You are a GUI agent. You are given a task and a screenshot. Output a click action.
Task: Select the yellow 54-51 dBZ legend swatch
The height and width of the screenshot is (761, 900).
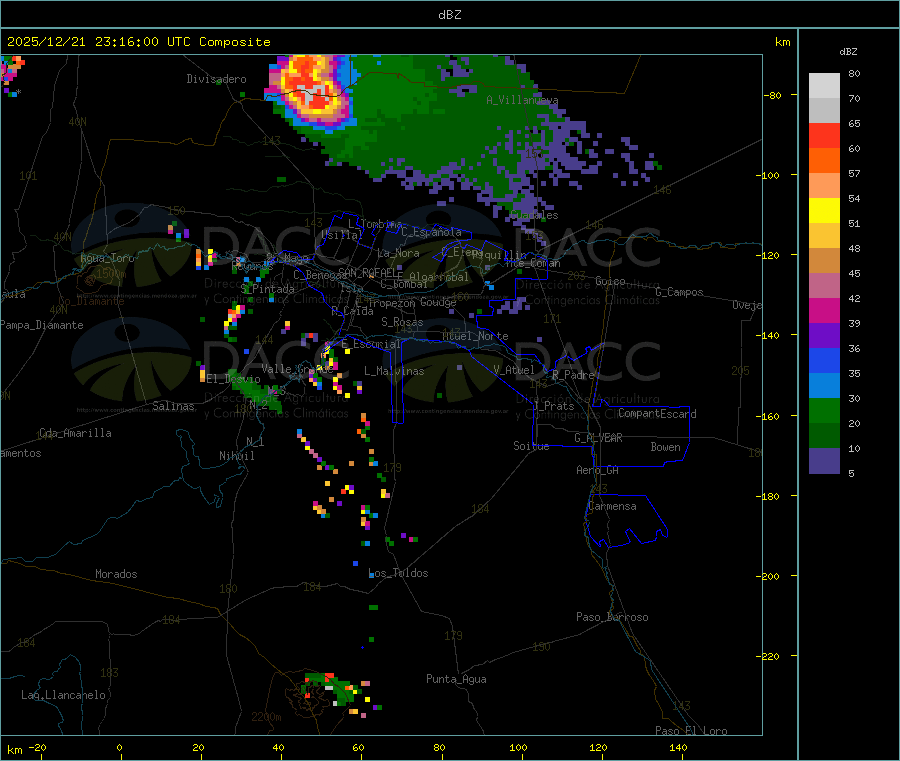[824, 211]
